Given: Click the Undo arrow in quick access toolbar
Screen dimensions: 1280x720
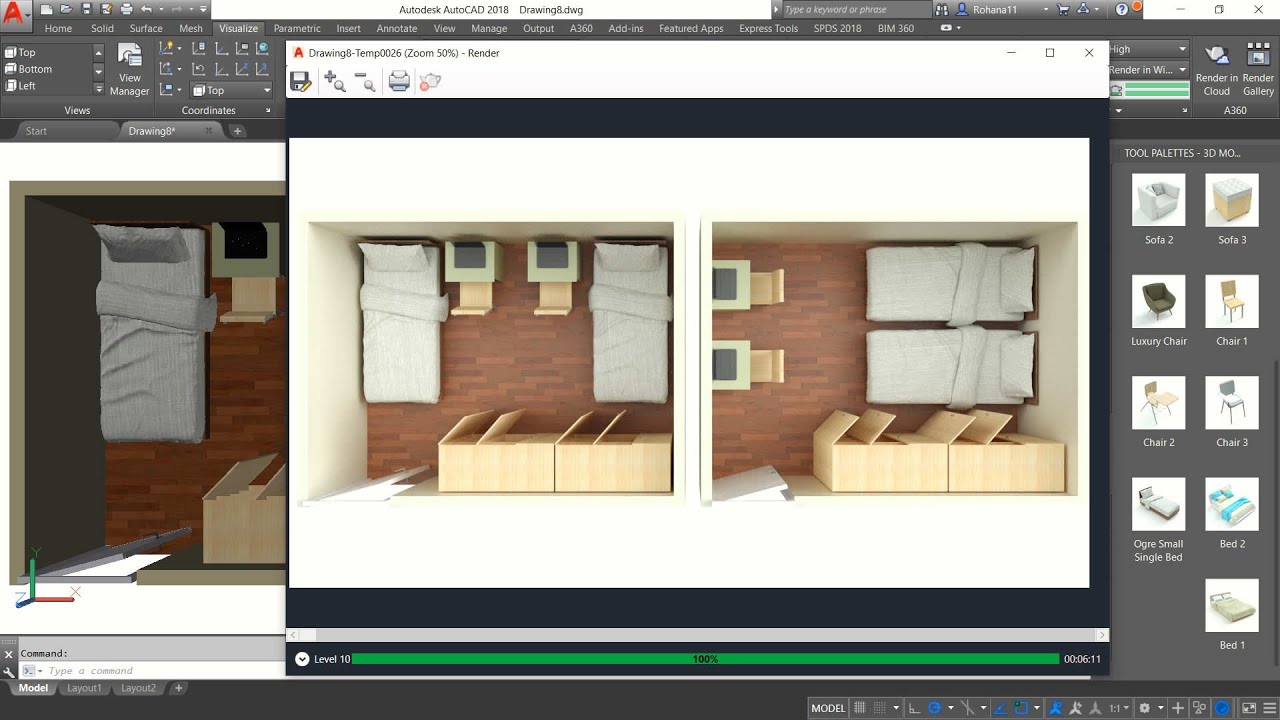Looking at the screenshot, I should click(x=146, y=9).
